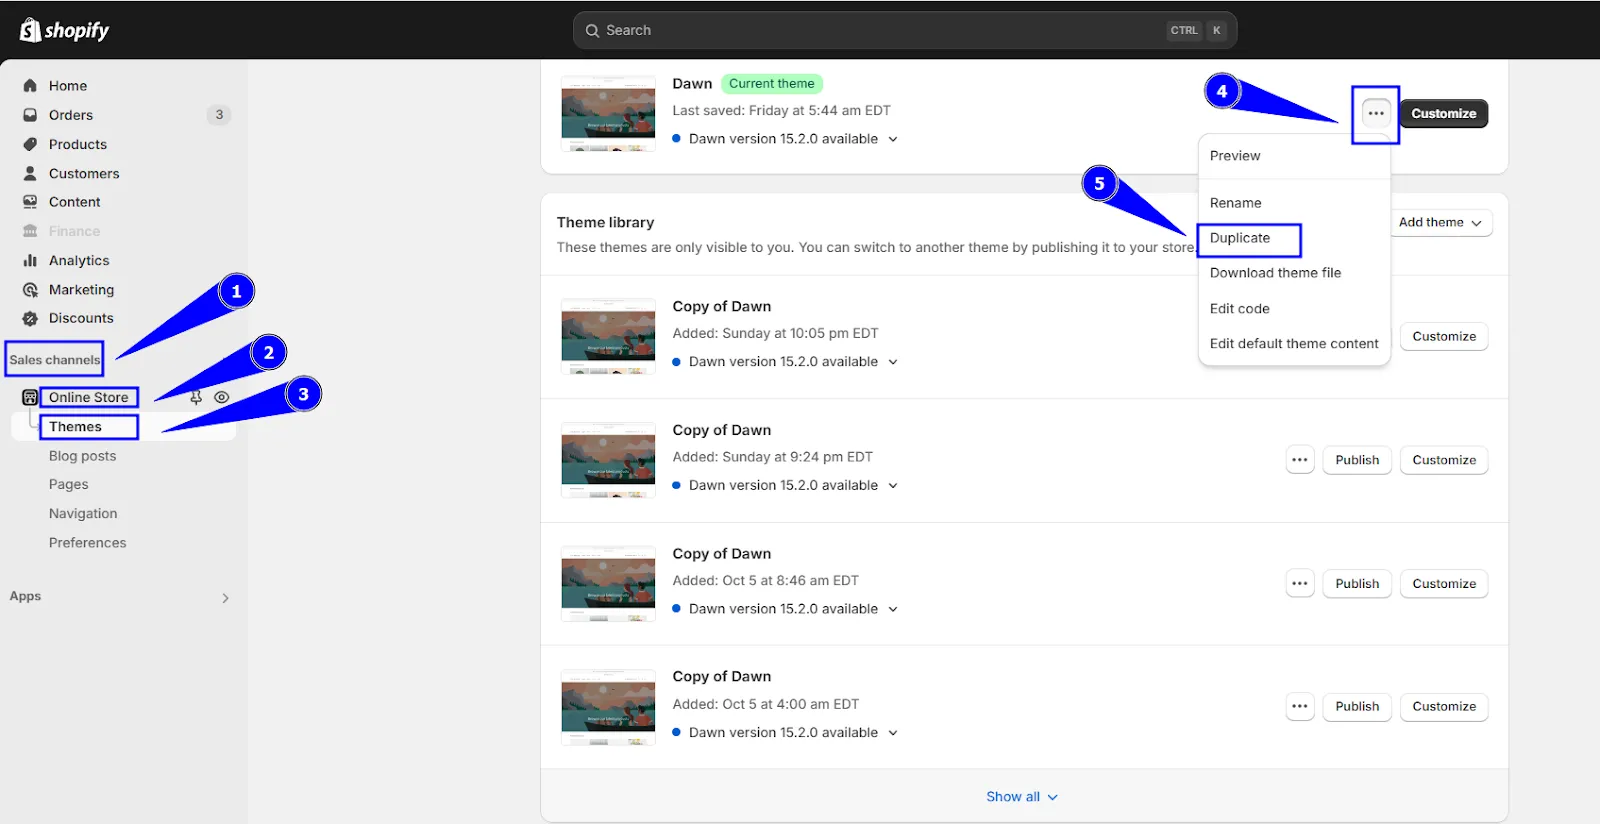
Task: Open Navigation in sidebar
Action: pos(83,513)
